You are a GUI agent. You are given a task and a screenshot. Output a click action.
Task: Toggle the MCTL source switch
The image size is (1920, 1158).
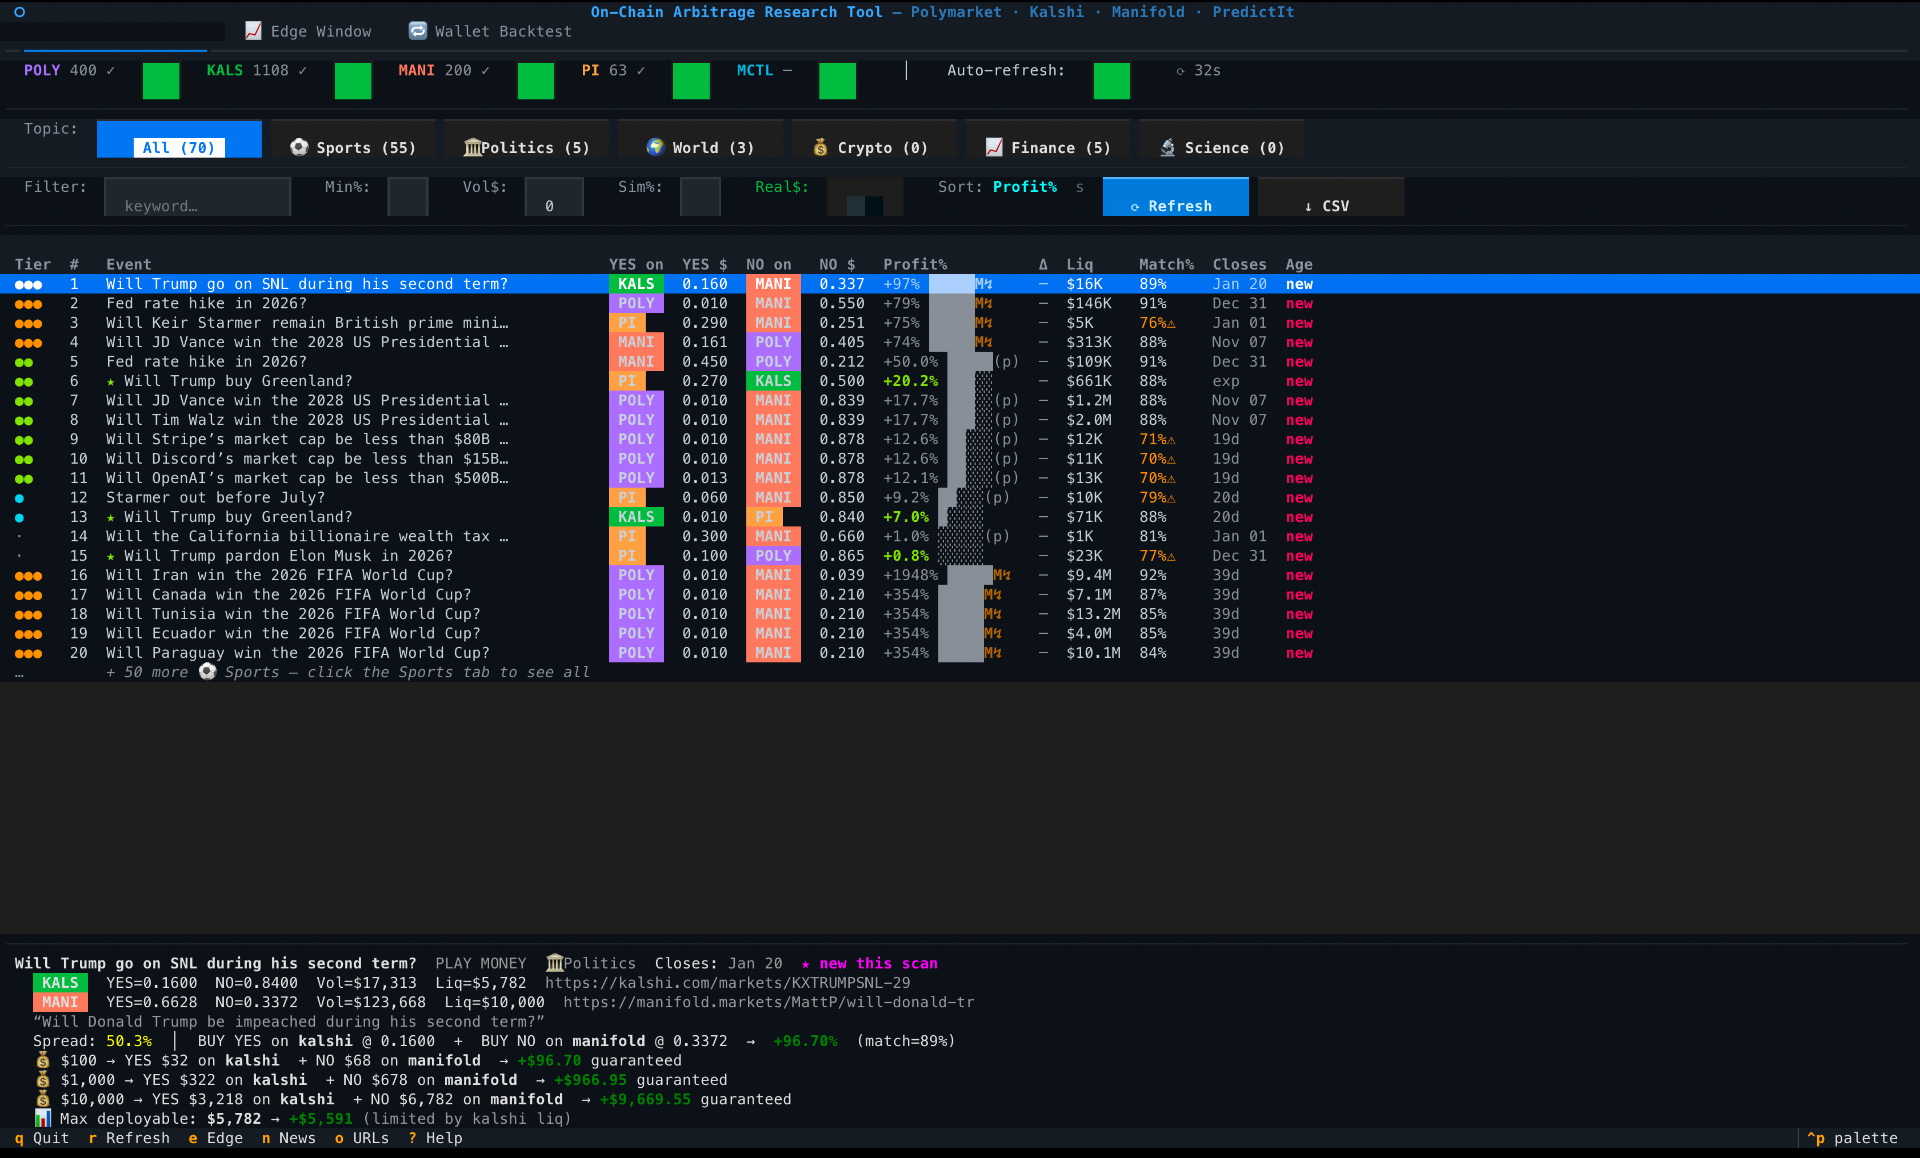tap(837, 81)
